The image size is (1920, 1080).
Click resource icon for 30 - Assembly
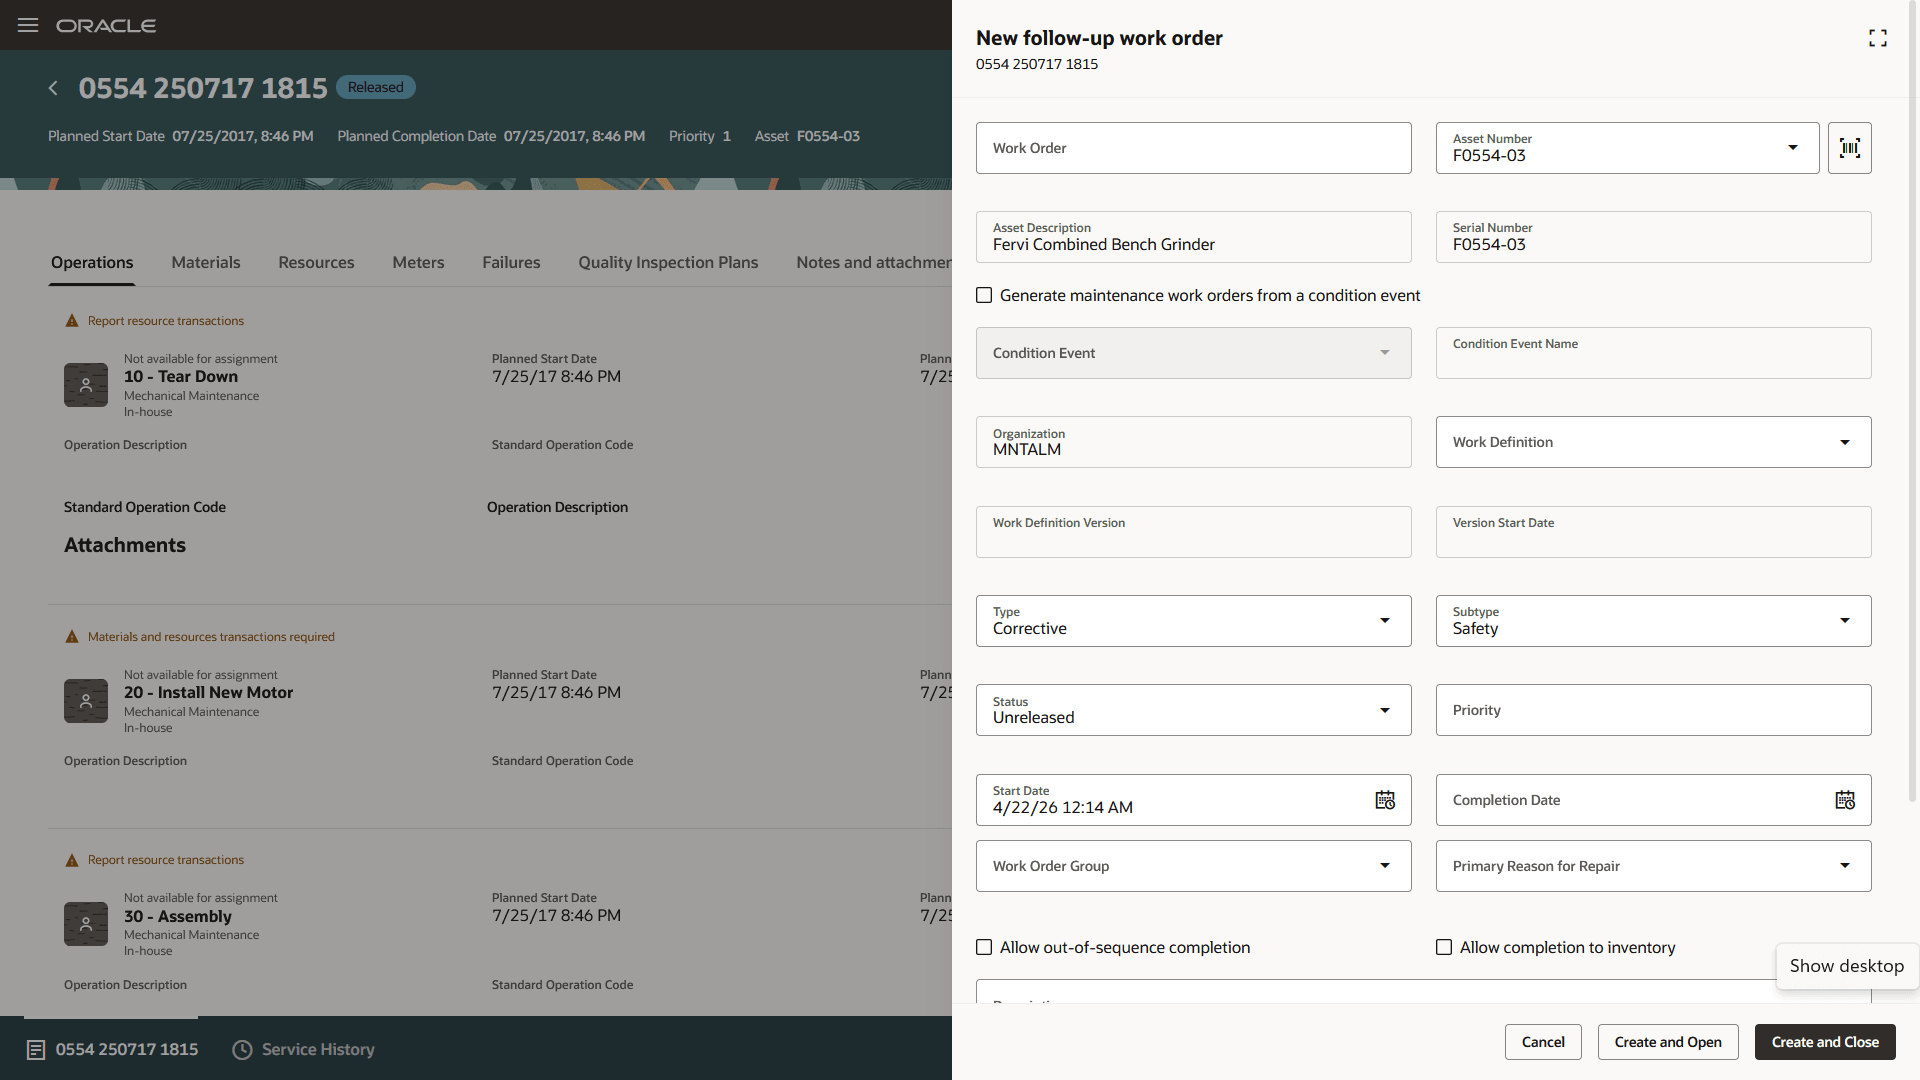pos(86,924)
